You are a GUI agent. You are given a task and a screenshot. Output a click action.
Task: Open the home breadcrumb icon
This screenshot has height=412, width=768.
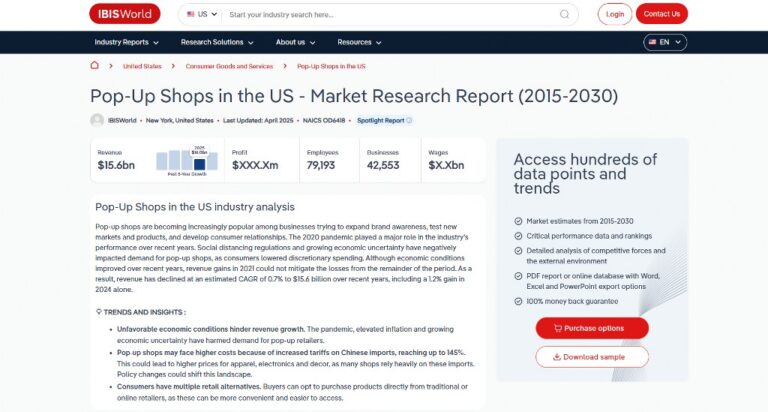click(95, 65)
